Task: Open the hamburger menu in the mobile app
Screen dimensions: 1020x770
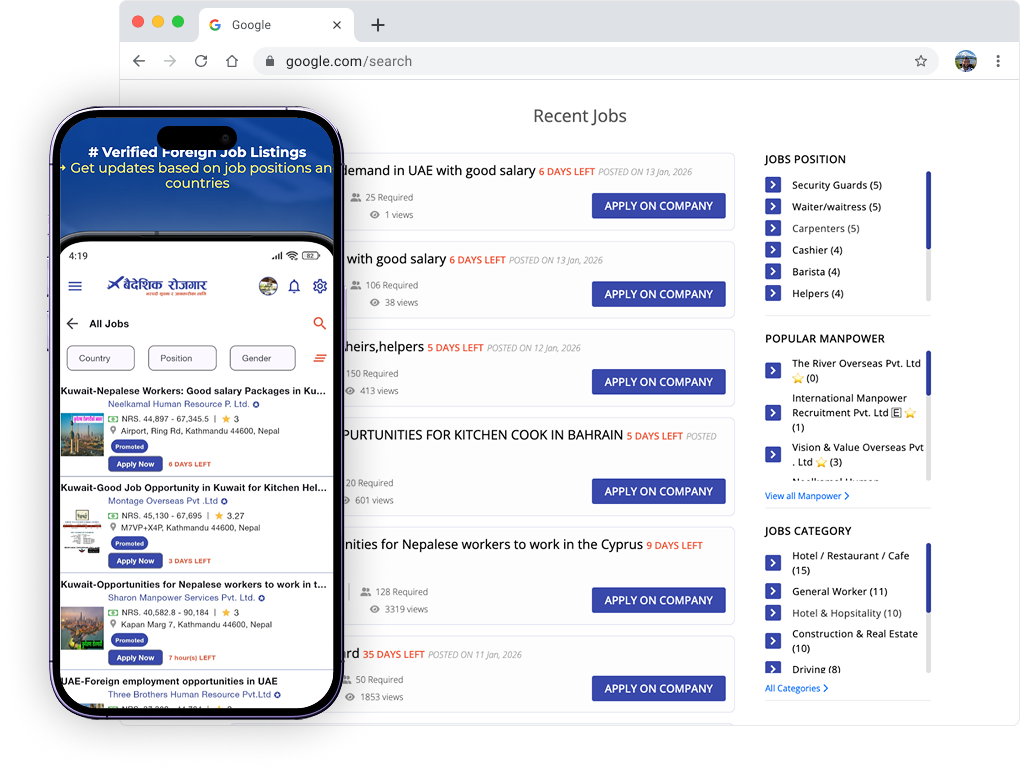Action: click(x=75, y=286)
